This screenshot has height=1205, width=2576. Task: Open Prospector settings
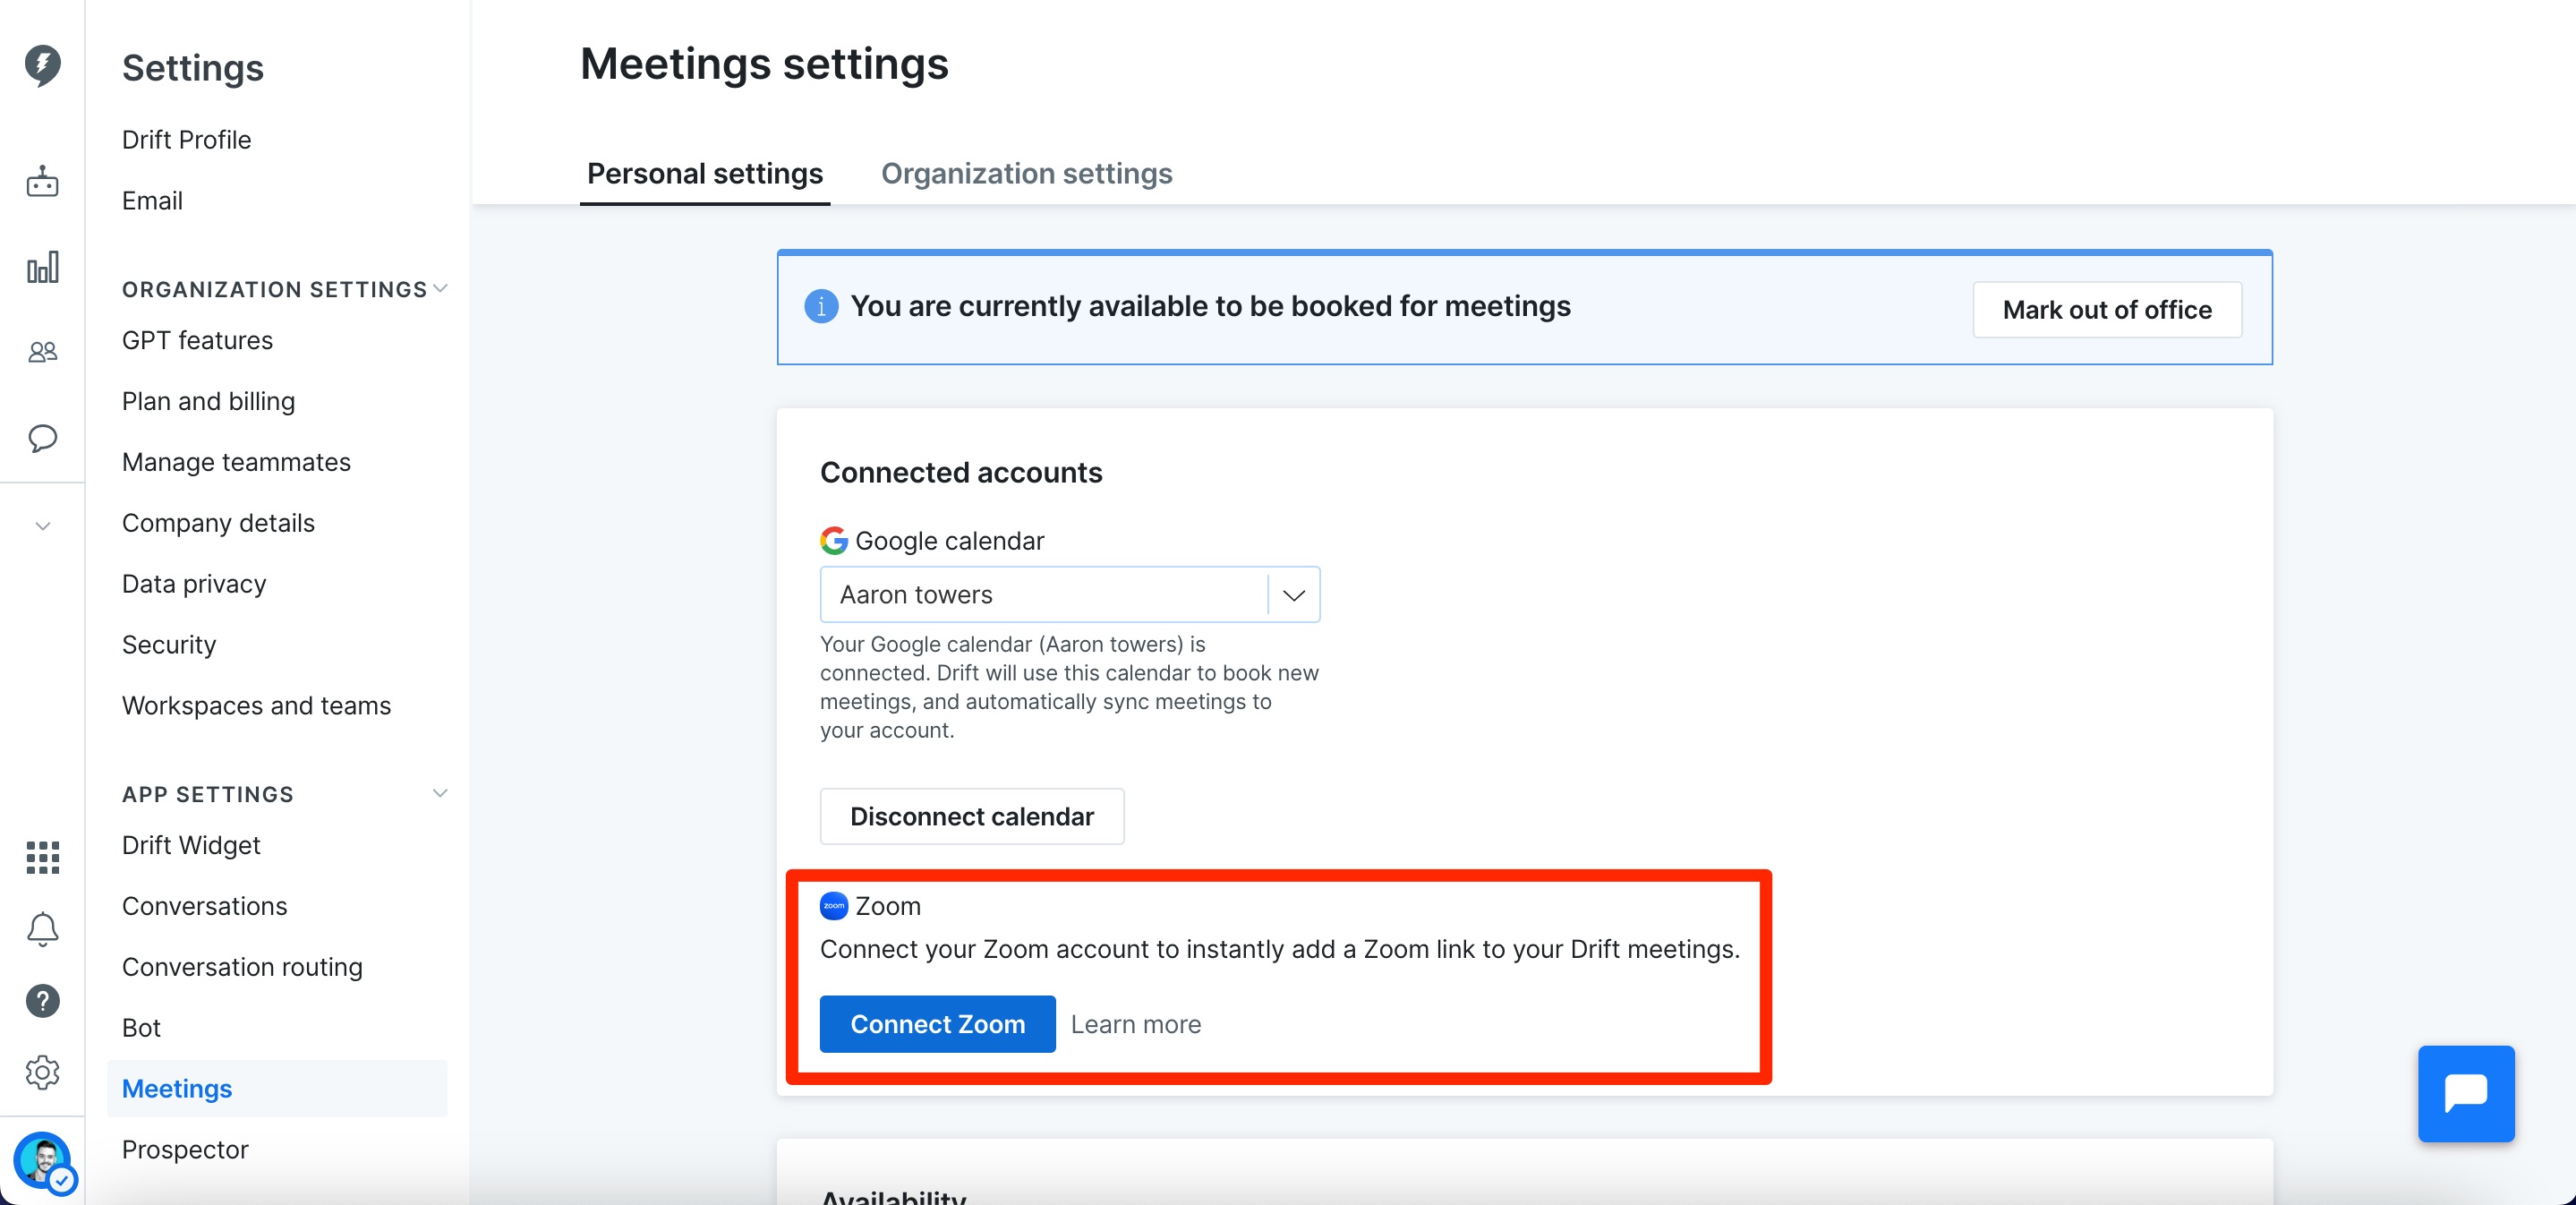pos(185,1150)
